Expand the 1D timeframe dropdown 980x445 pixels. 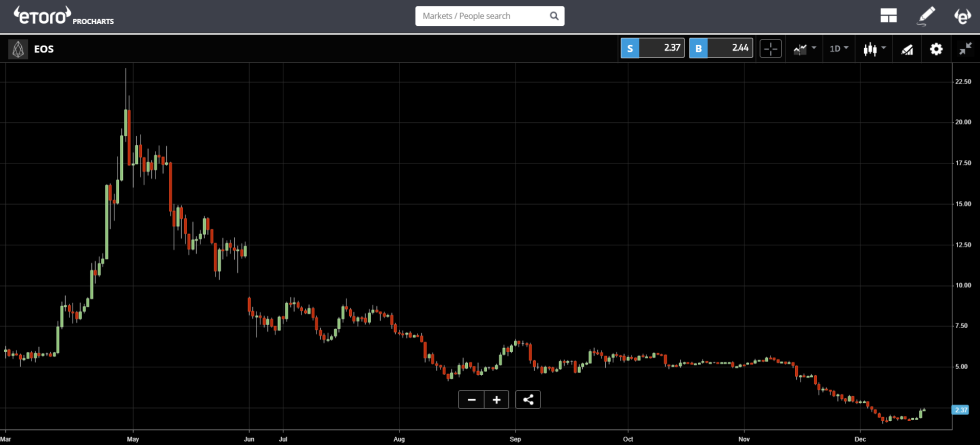838,49
